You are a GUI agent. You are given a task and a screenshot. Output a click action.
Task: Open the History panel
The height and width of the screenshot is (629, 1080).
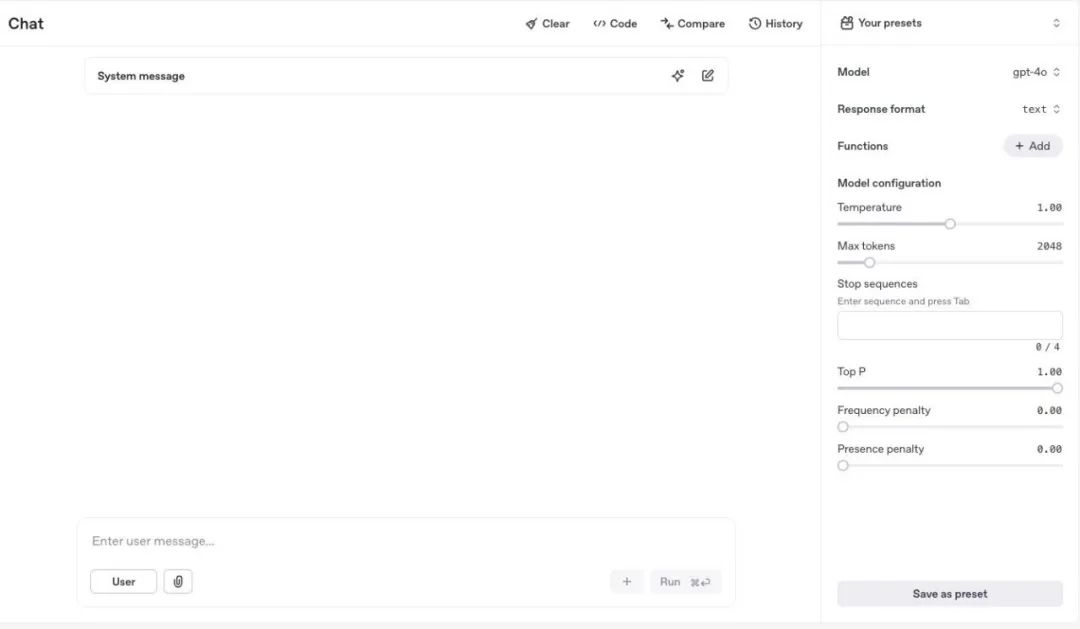pyautogui.click(x=776, y=23)
